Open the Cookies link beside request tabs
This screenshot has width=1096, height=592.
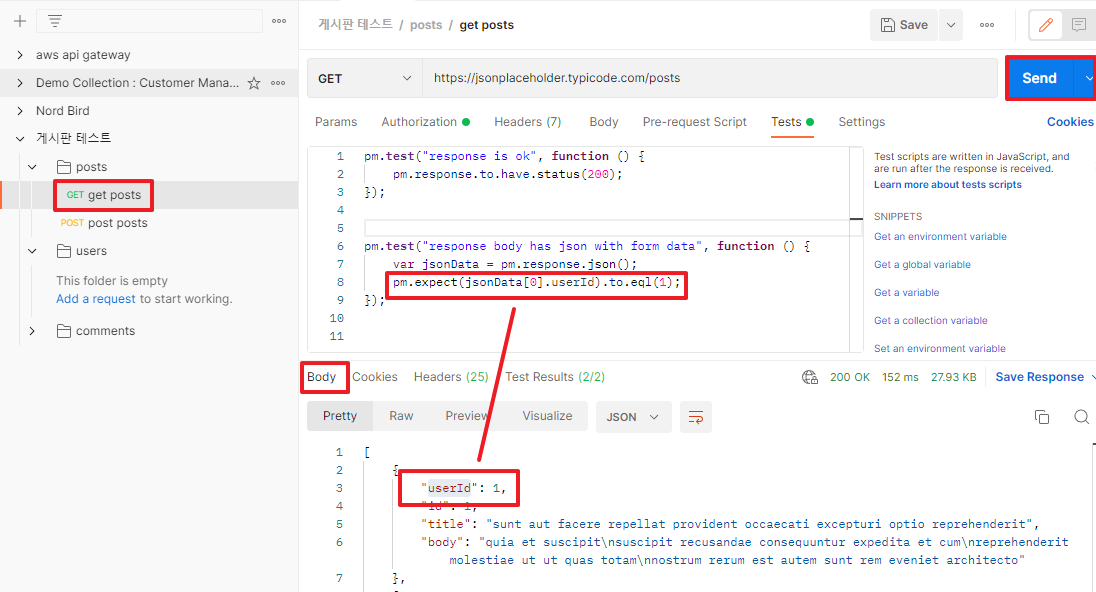(x=1070, y=122)
